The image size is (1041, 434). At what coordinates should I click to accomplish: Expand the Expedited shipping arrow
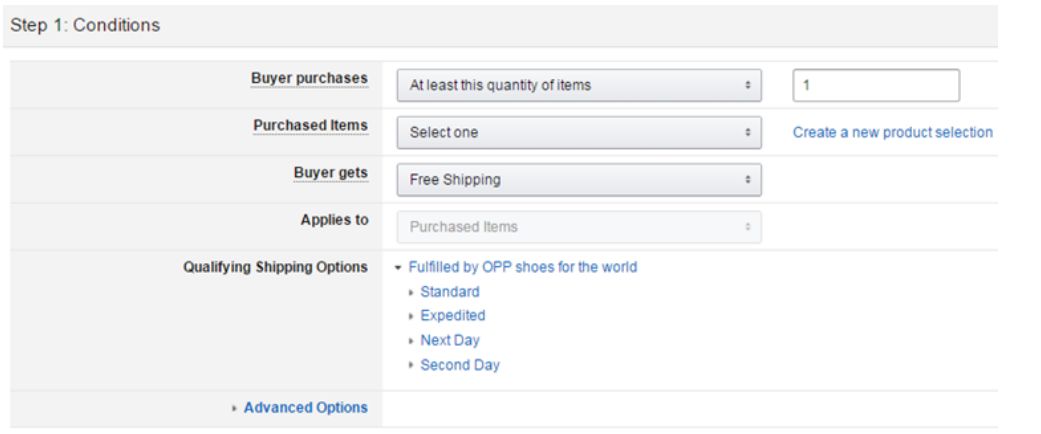coord(411,316)
